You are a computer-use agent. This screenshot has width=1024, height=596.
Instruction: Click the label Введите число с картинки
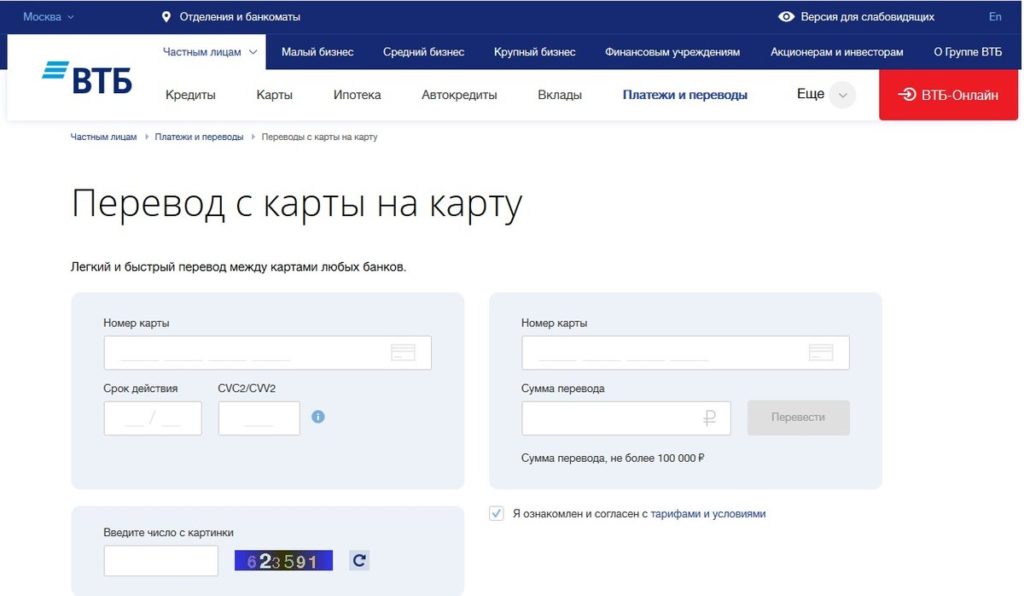(168, 533)
